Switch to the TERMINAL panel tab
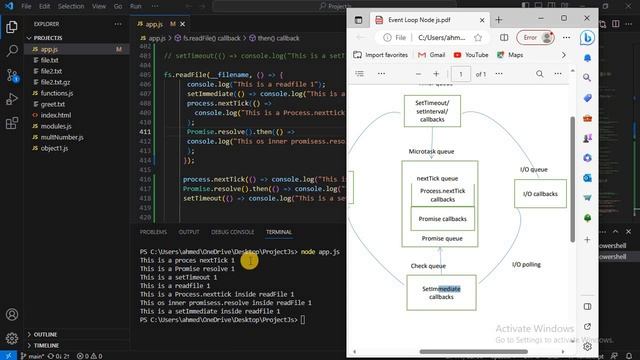The image size is (640, 360). click(x=279, y=232)
